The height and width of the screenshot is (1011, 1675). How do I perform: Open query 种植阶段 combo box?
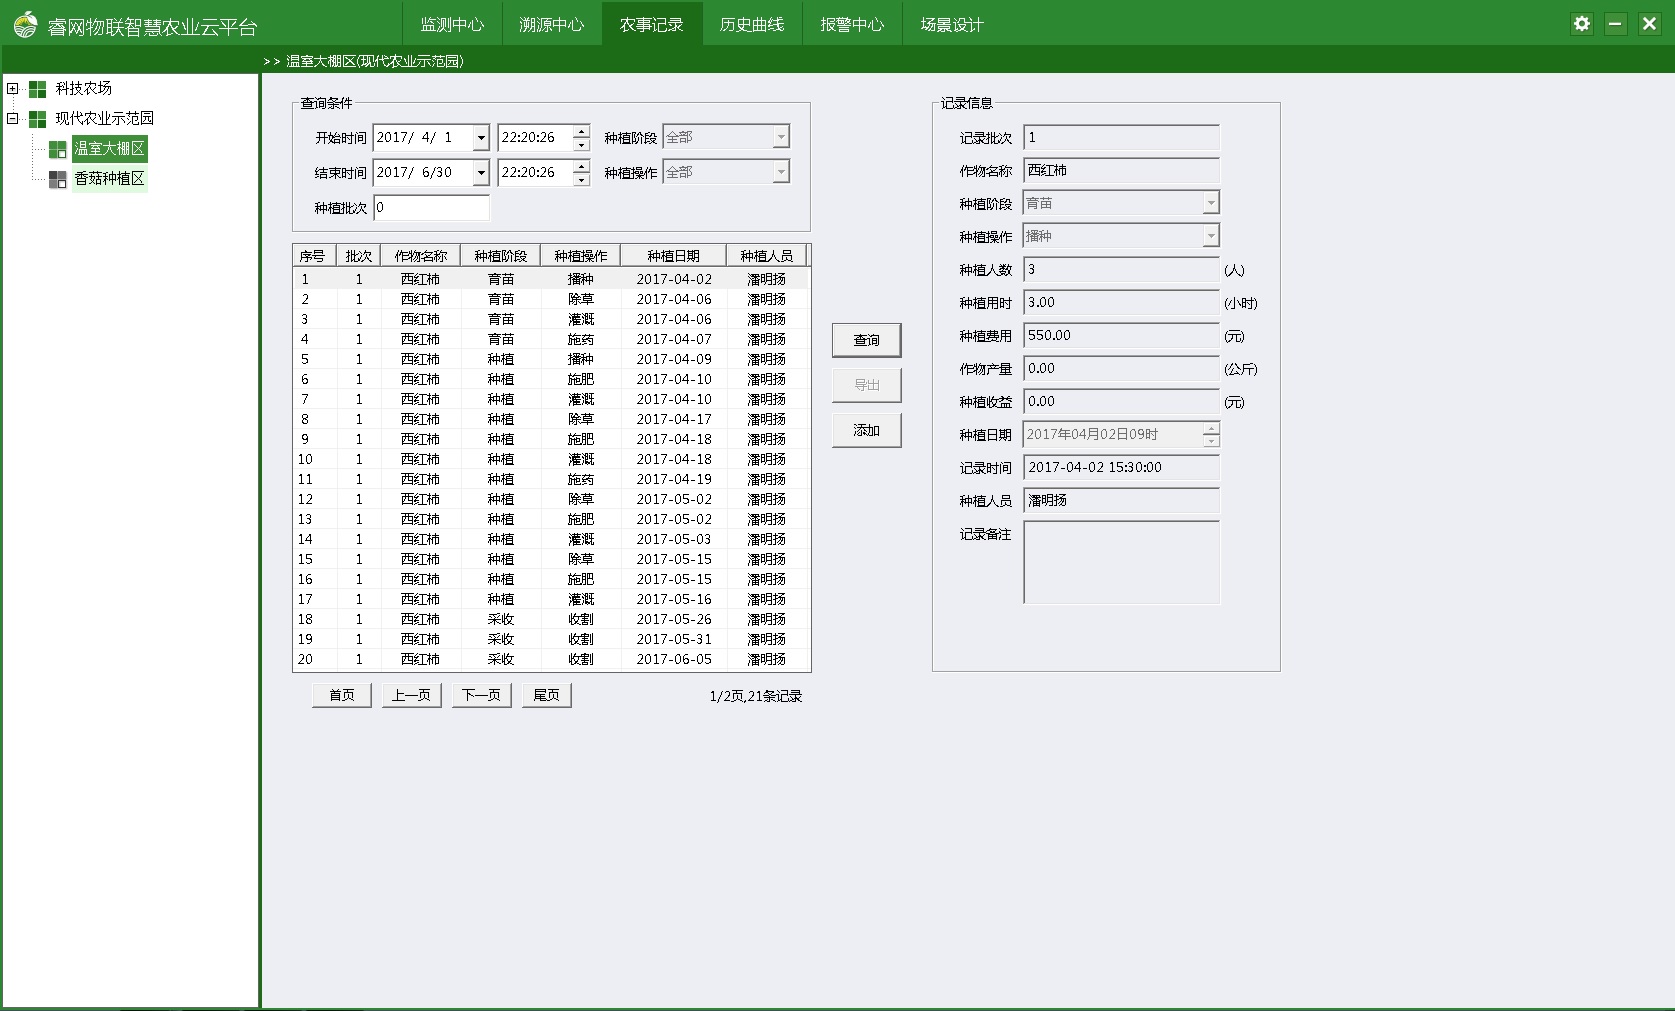726,137
